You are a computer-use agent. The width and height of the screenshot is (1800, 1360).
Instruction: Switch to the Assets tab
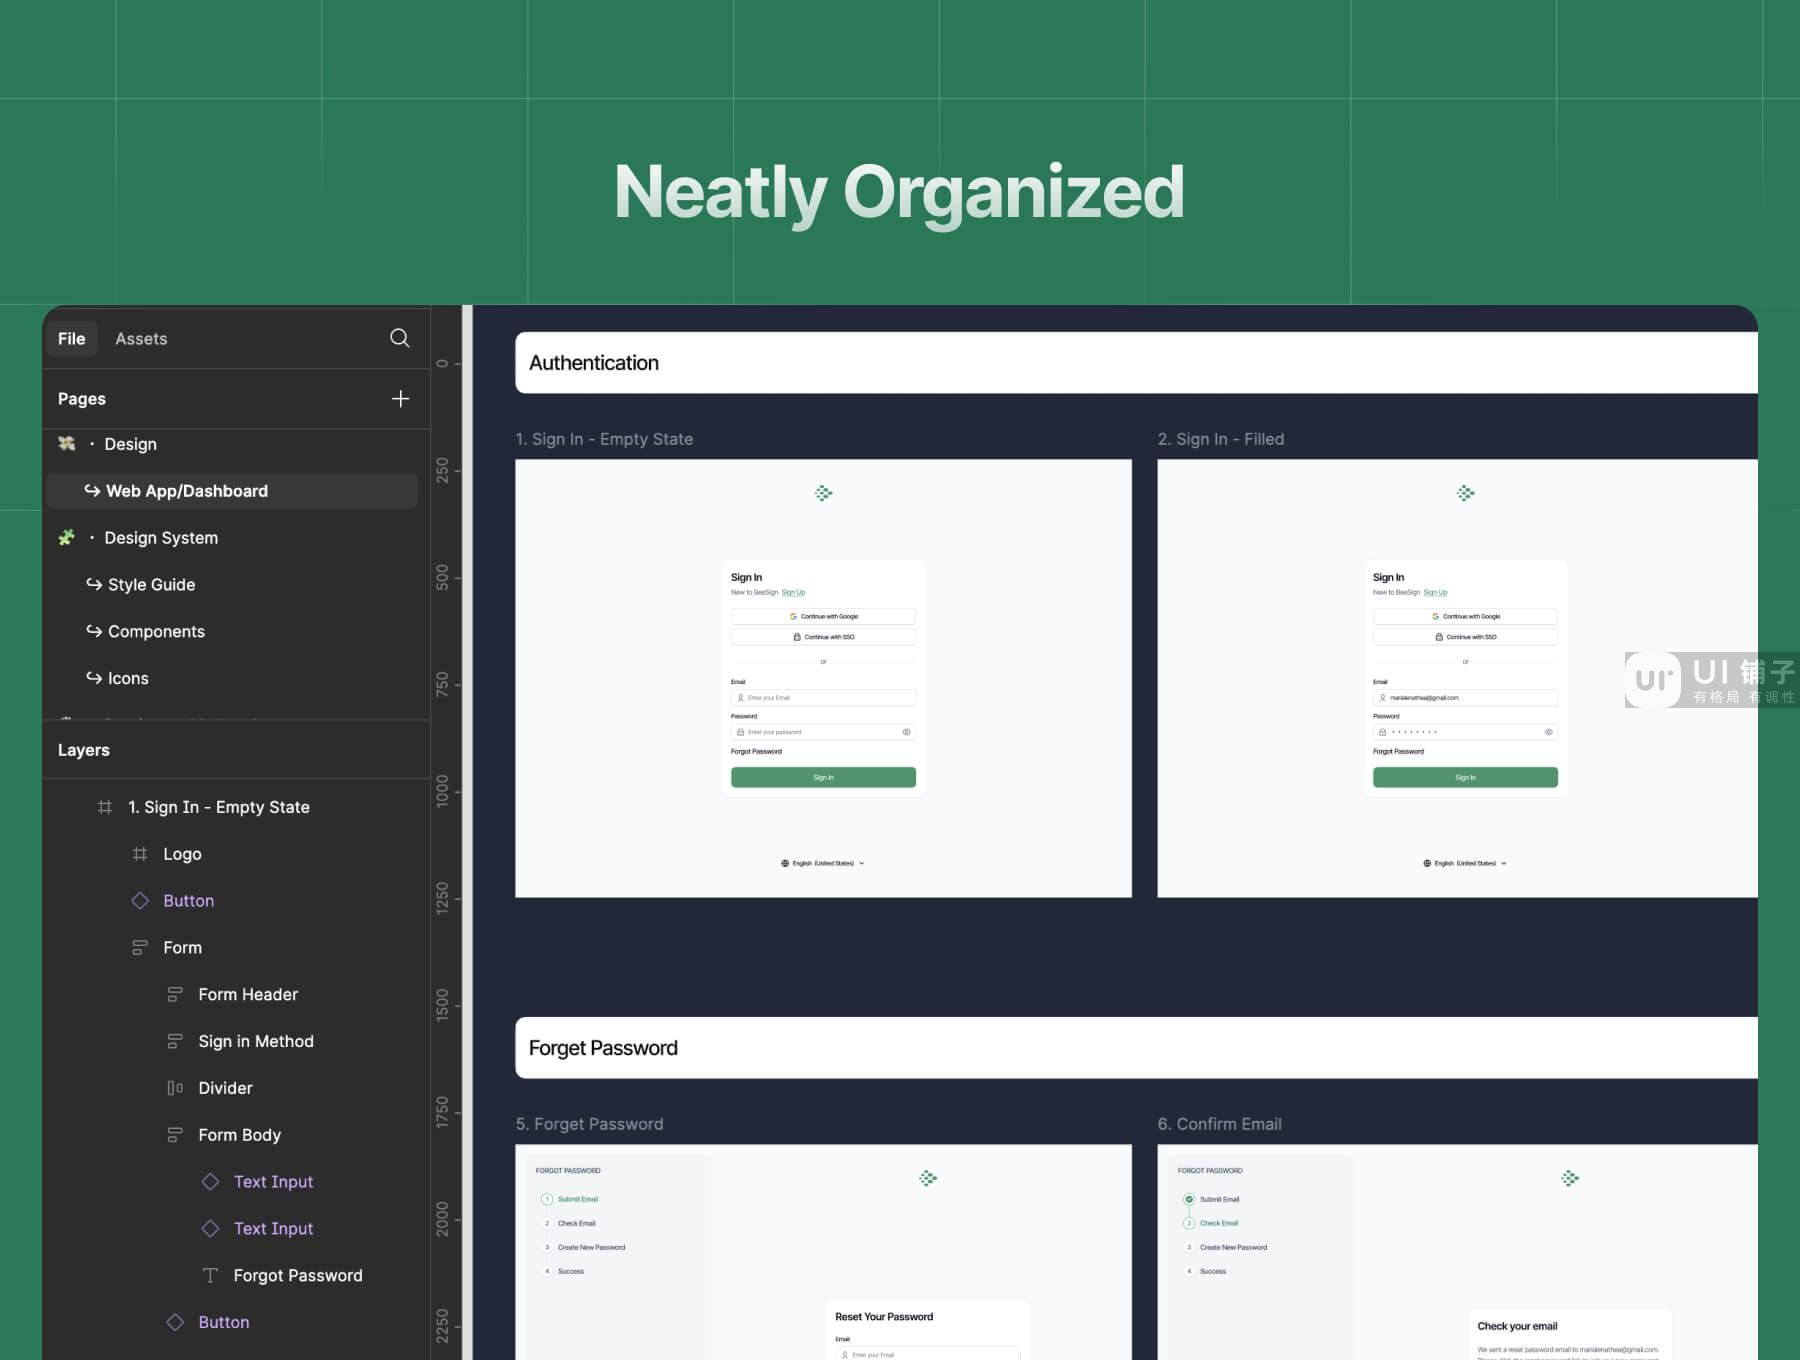141,339
